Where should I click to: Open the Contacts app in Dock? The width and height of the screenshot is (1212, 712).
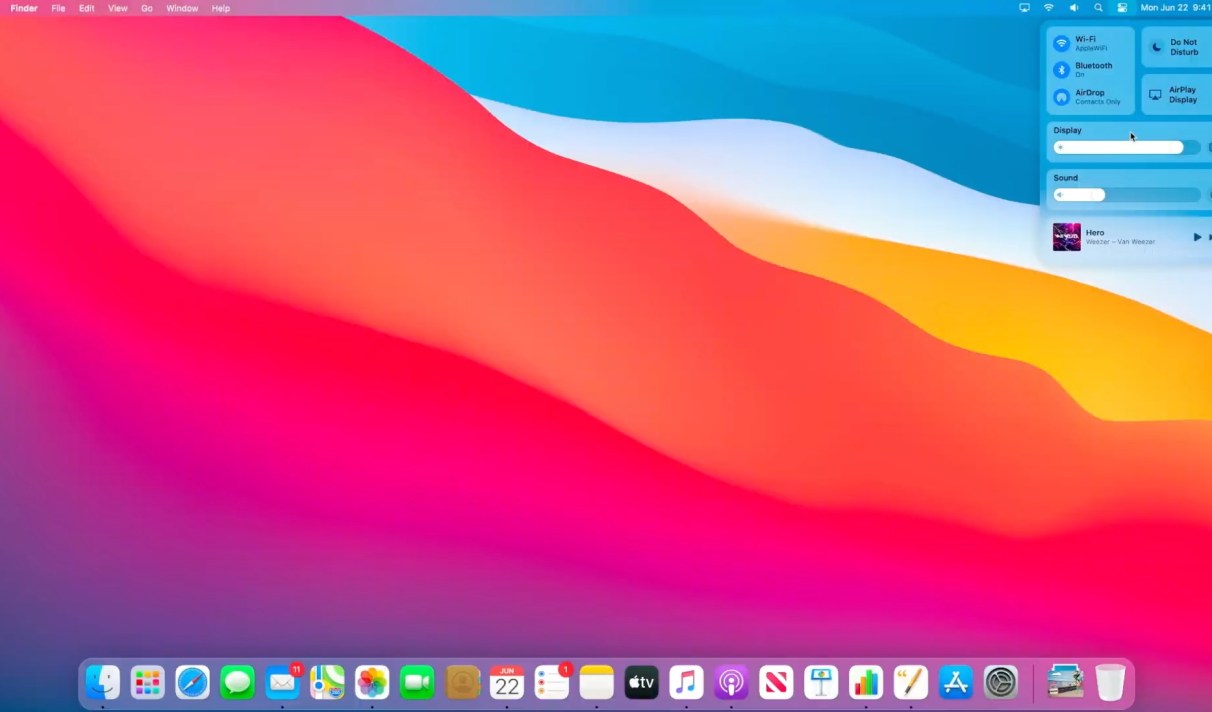tap(463, 683)
